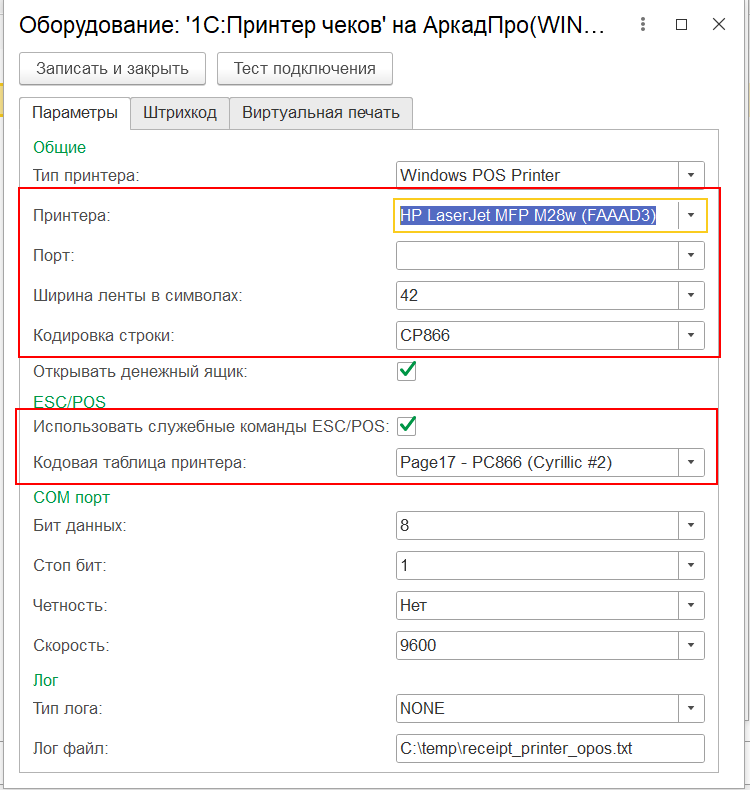Open the 'Тип лога' dropdown arrow
Screen dimensions: 750x790
point(690,708)
